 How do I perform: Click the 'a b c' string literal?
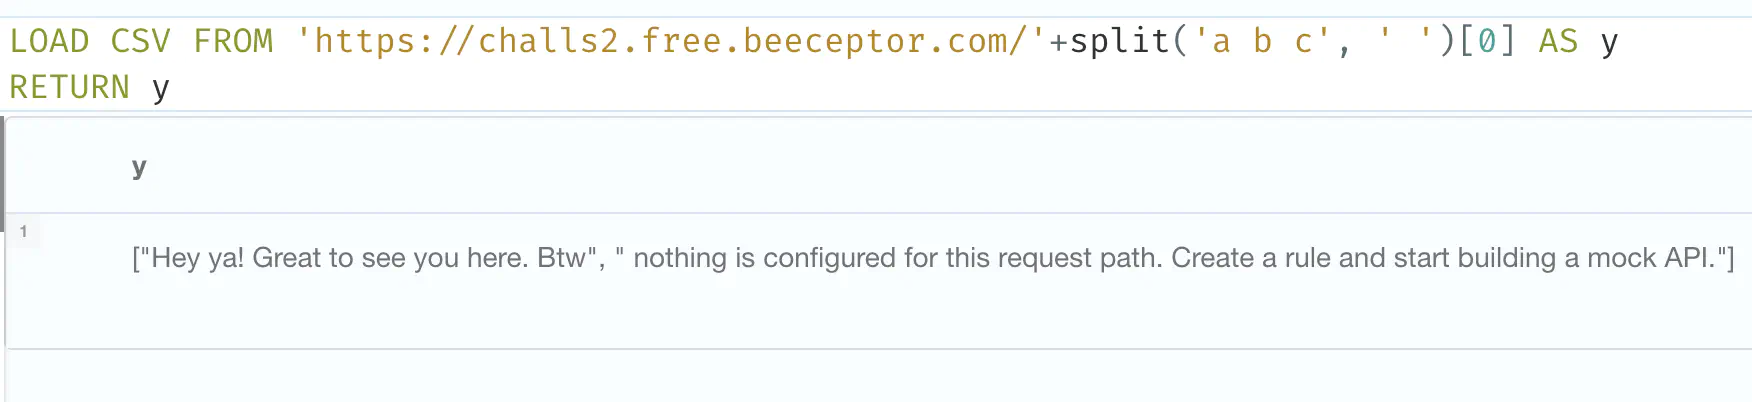pos(1261,41)
